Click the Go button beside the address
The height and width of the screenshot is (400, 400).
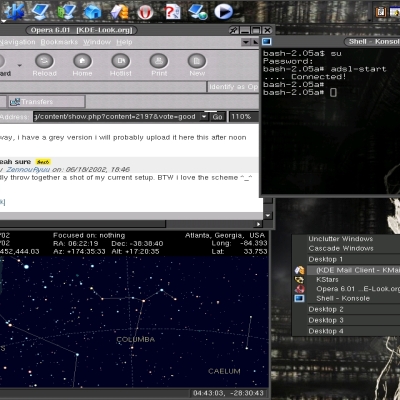pyautogui.click(x=218, y=117)
